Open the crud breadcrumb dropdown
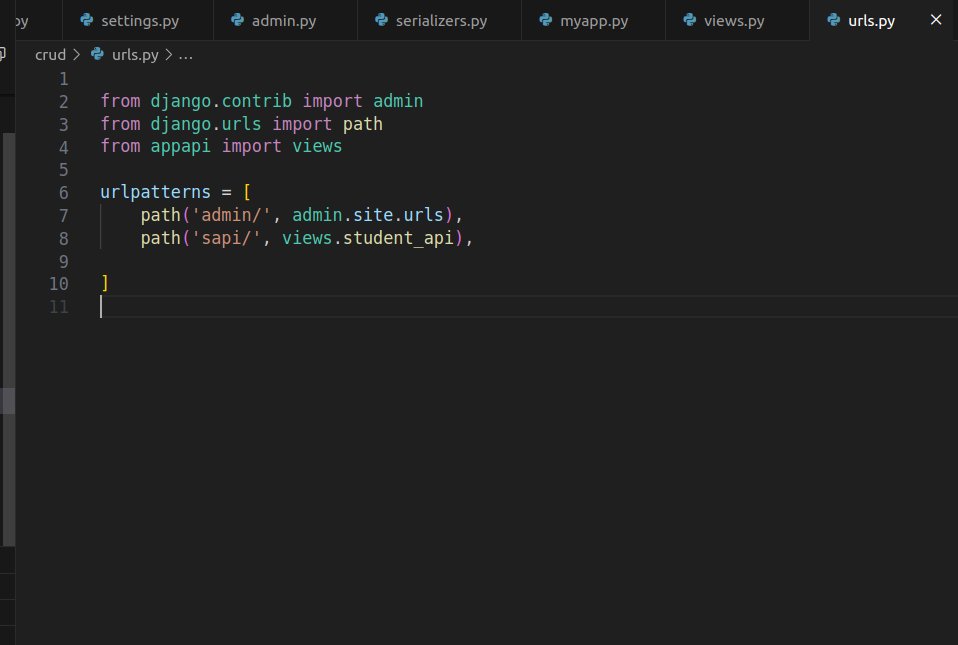Image resolution: width=958 pixels, height=645 pixels. tap(50, 55)
